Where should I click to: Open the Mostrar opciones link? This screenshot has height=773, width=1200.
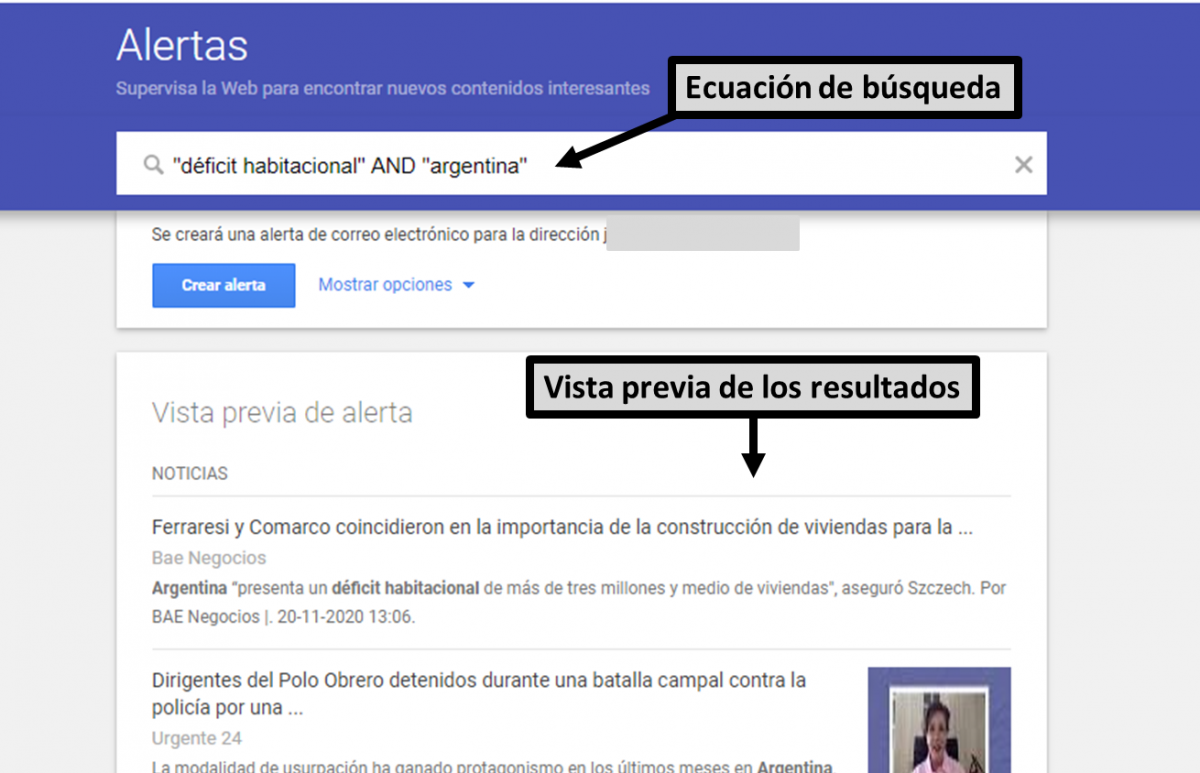coord(385,285)
